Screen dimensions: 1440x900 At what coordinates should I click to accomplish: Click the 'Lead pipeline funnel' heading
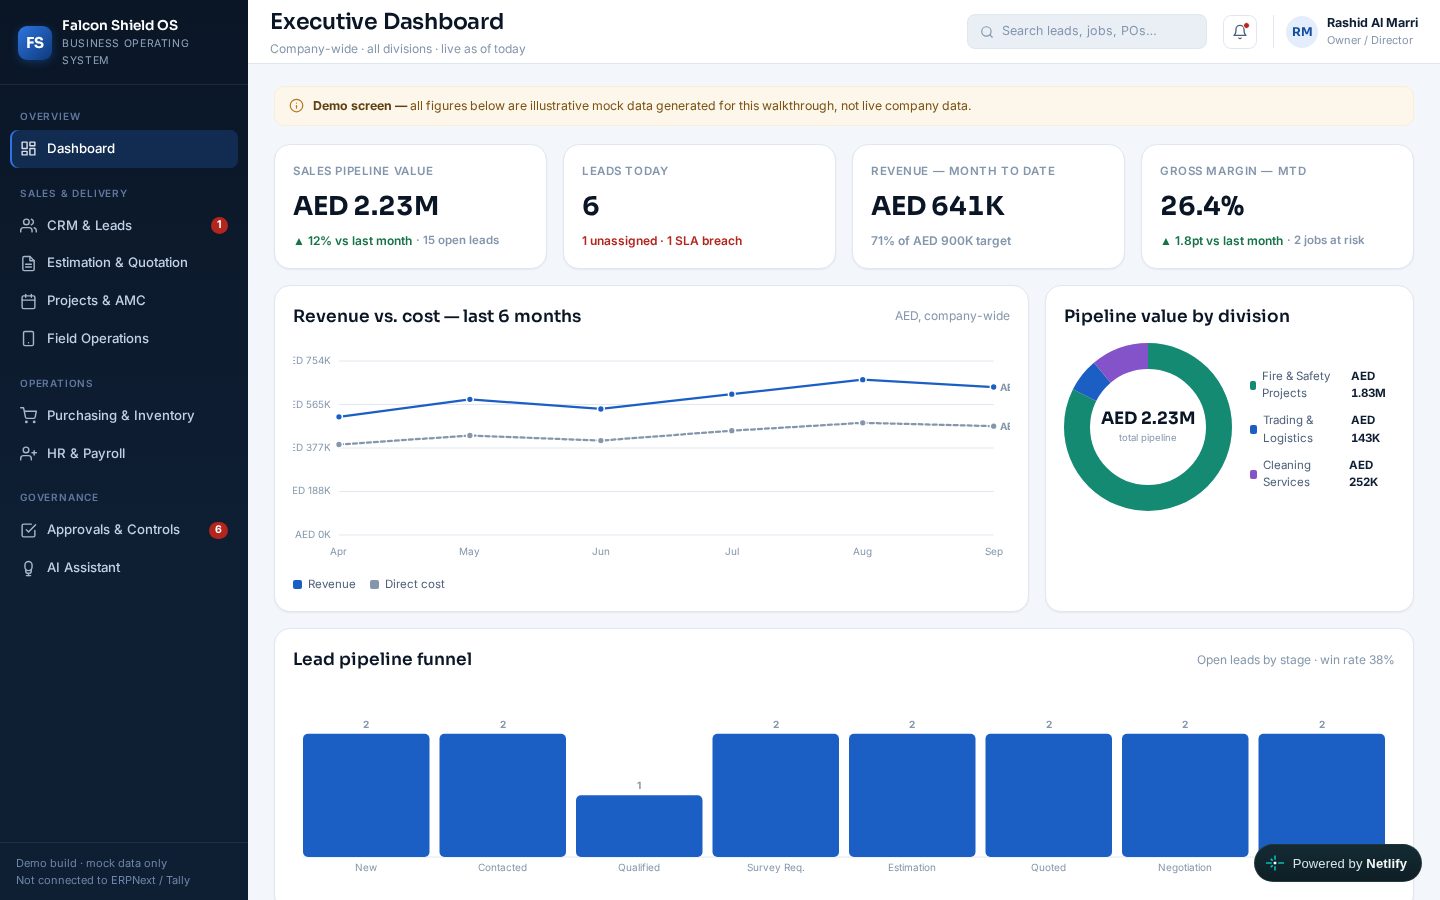click(382, 659)
